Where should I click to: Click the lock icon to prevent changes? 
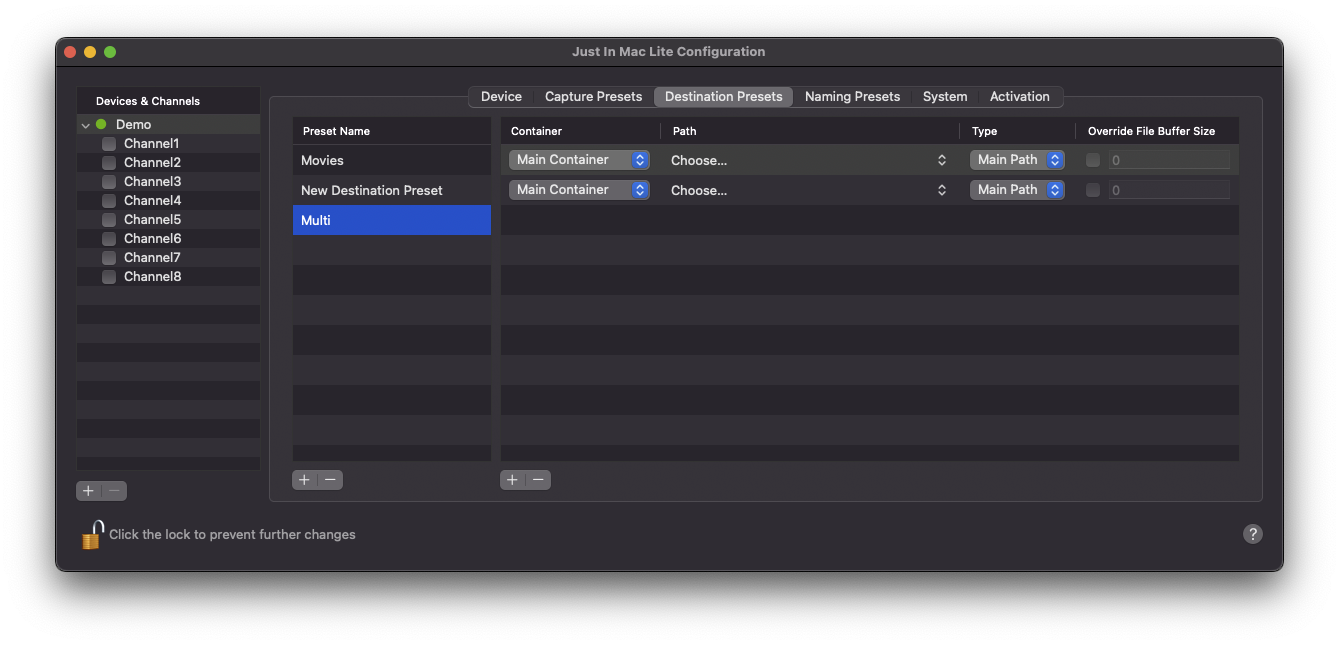tap(92, 535)
